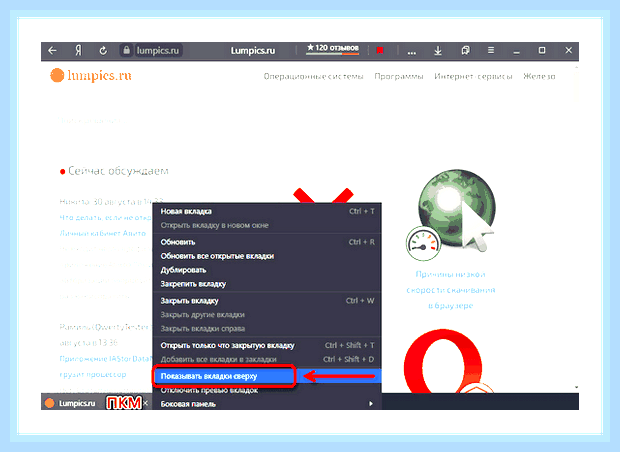Open the three-dots more menu
Screen dimensions: 620x452
(x=412, y=52)
